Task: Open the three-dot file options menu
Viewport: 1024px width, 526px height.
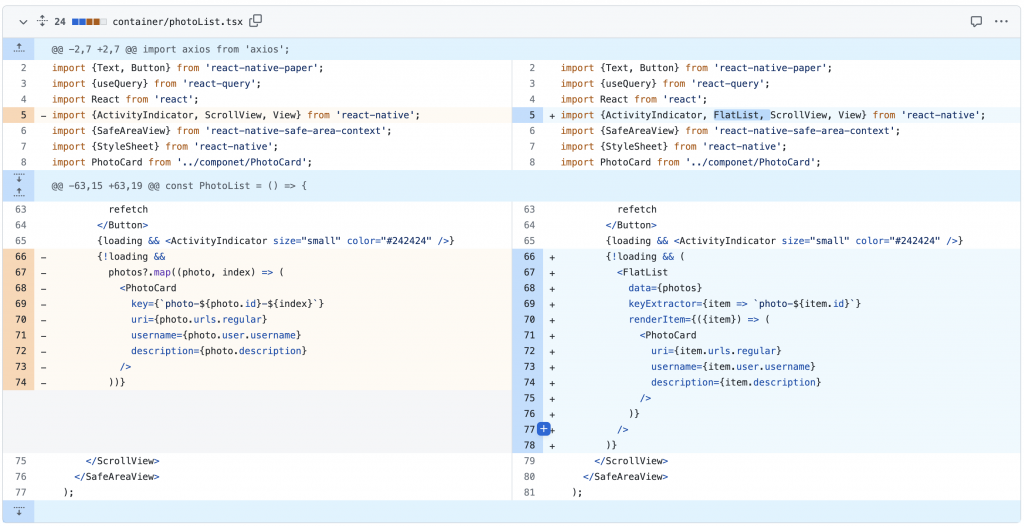Action: point(1001,21)
